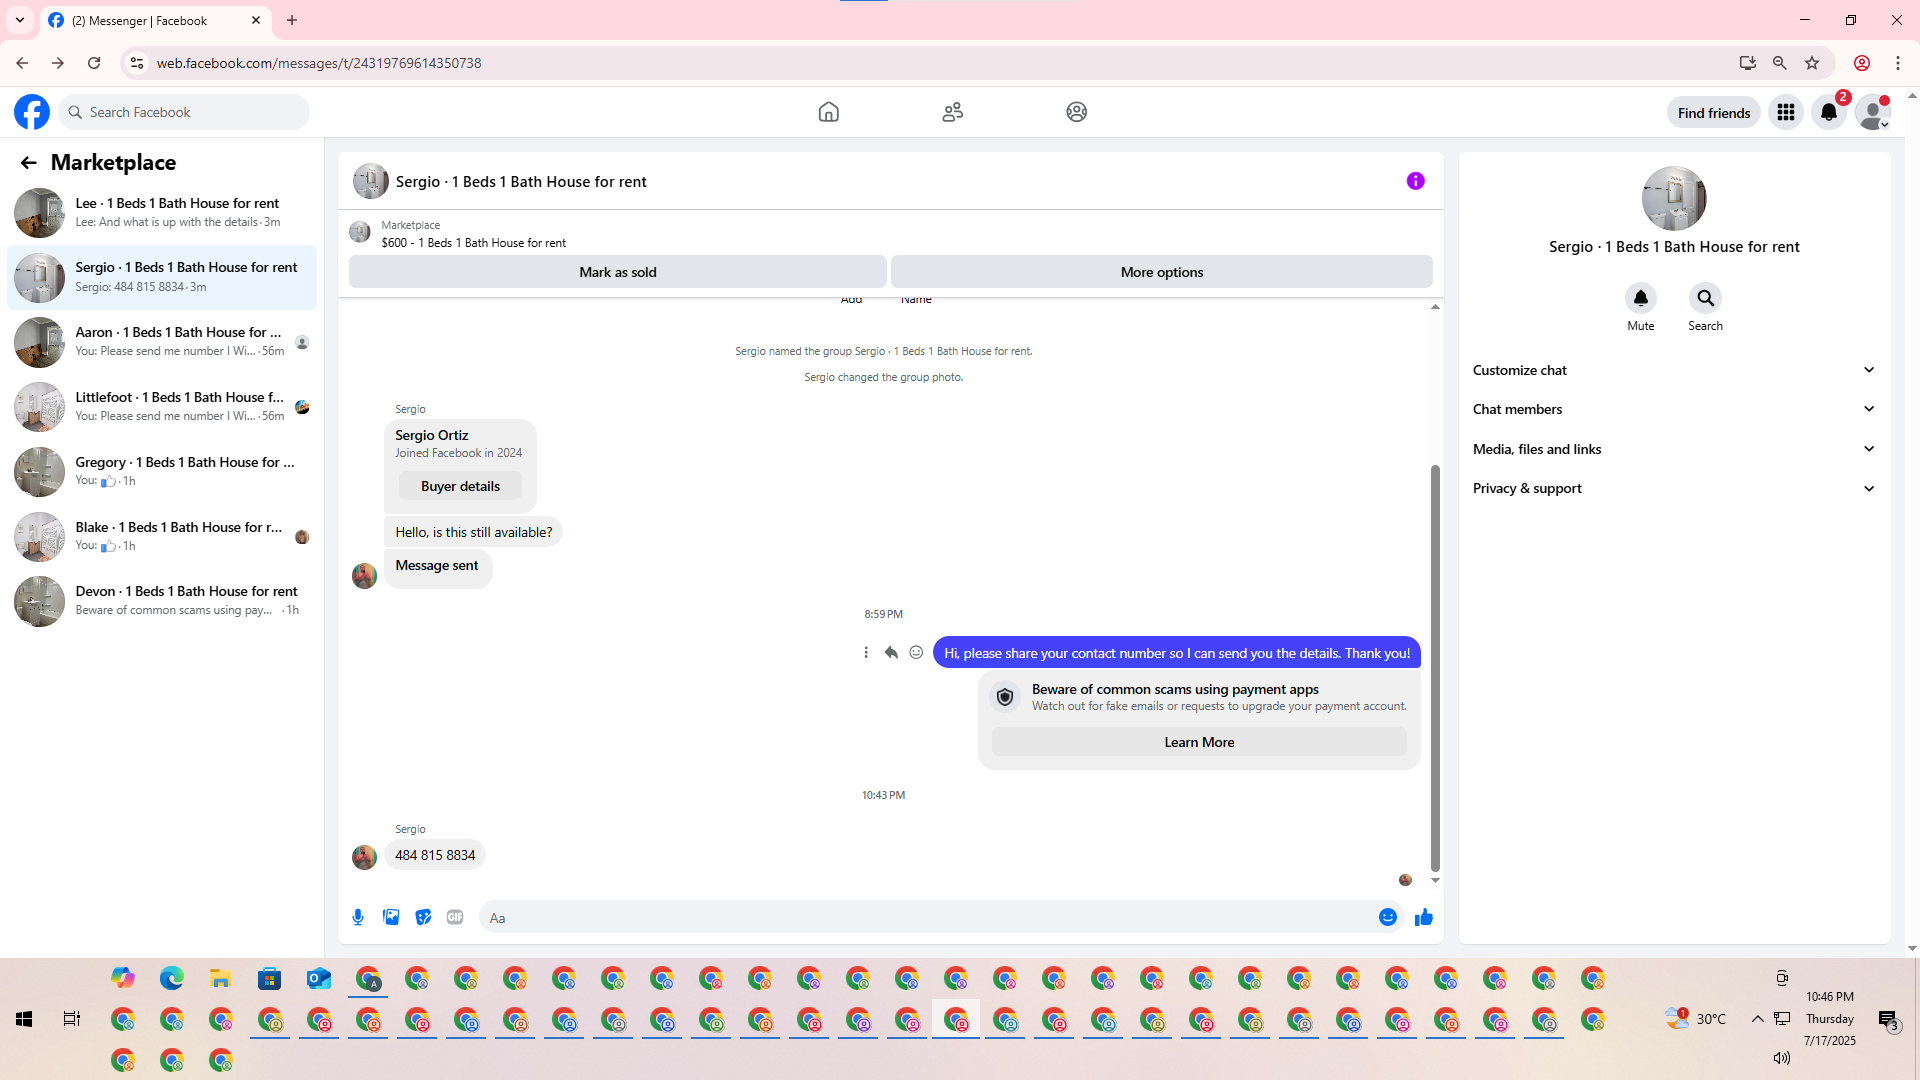The image size is (1920, 1080).
Task: Expand Chat members section
Action: point(1674,409)
